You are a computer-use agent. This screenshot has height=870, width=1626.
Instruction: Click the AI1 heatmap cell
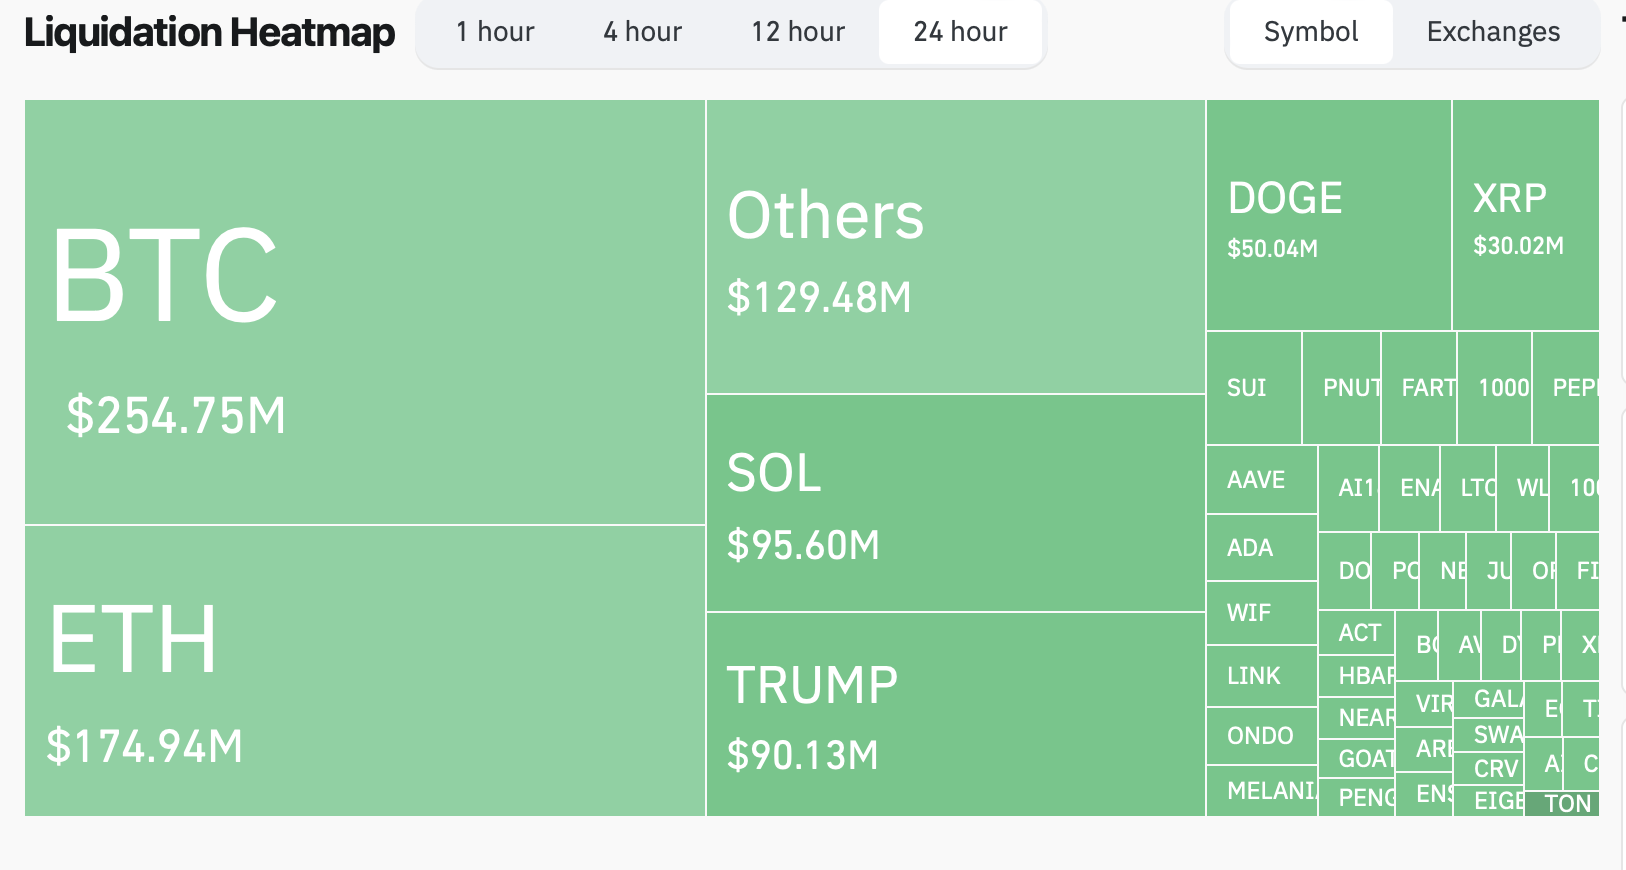1348,488
